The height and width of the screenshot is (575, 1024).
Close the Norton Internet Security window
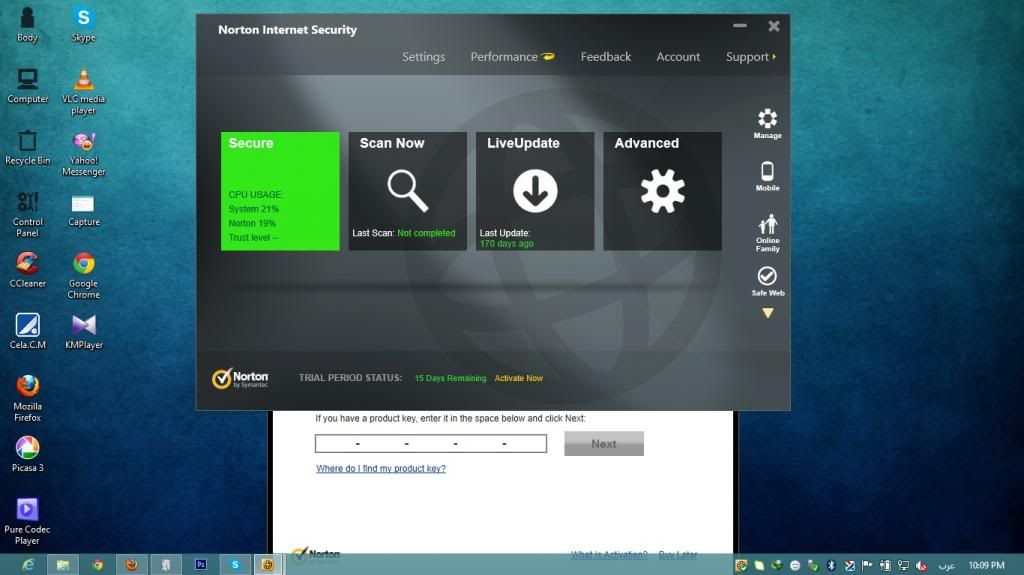[x=774, y=26]
